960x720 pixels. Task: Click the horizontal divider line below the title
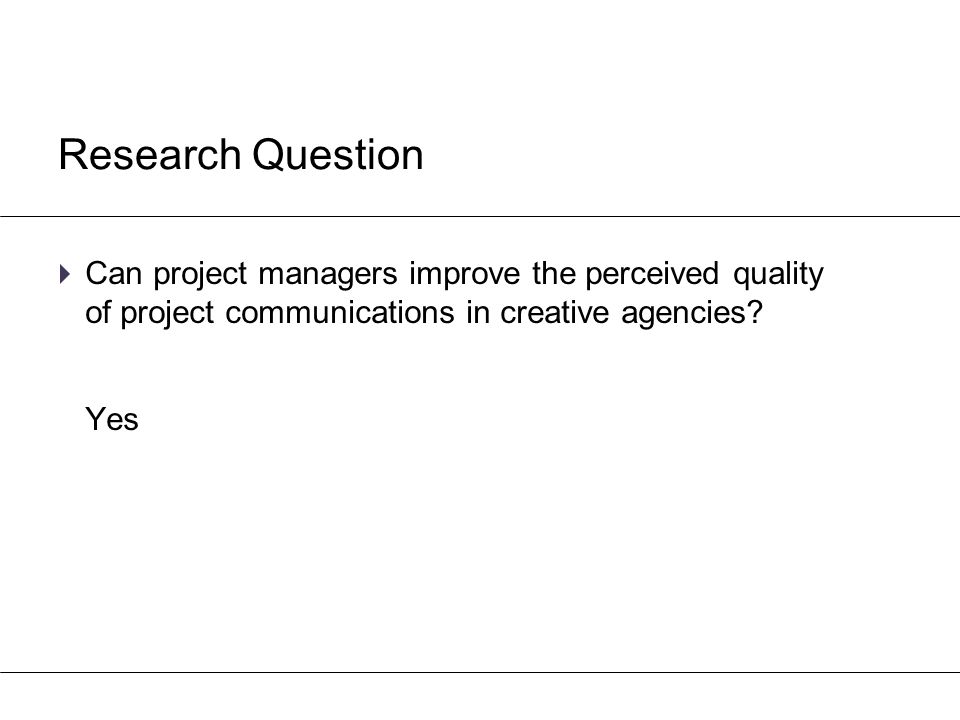tap(480, 216)
